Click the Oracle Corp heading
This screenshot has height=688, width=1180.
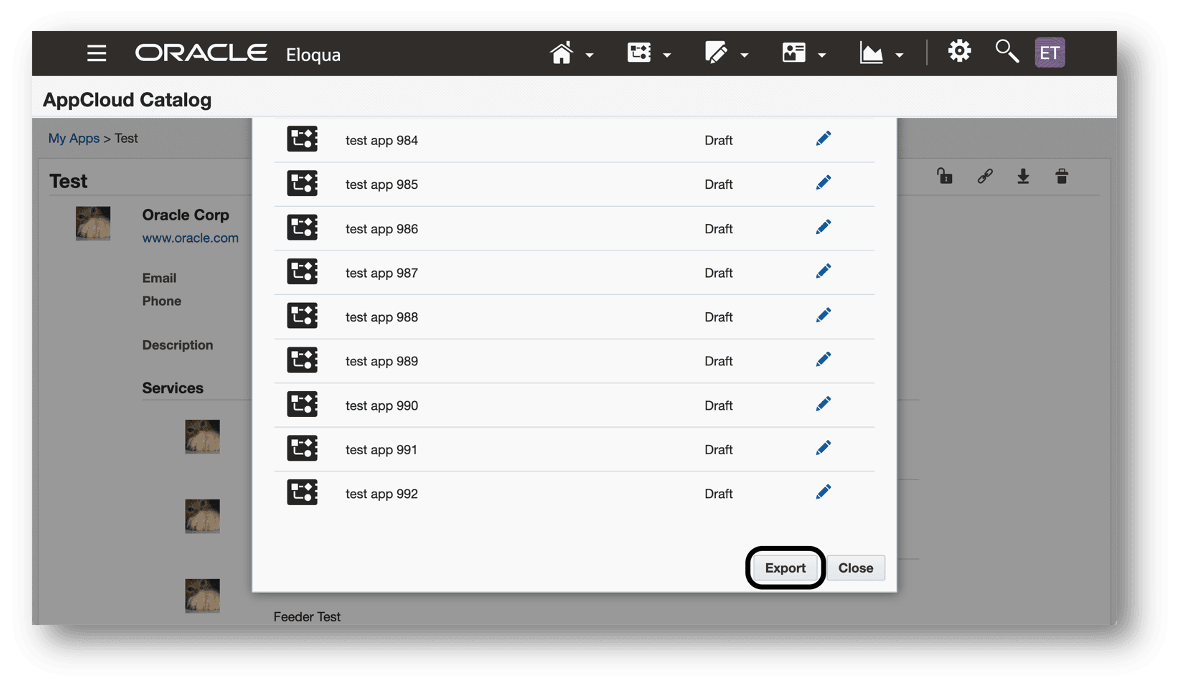point(186,215)
